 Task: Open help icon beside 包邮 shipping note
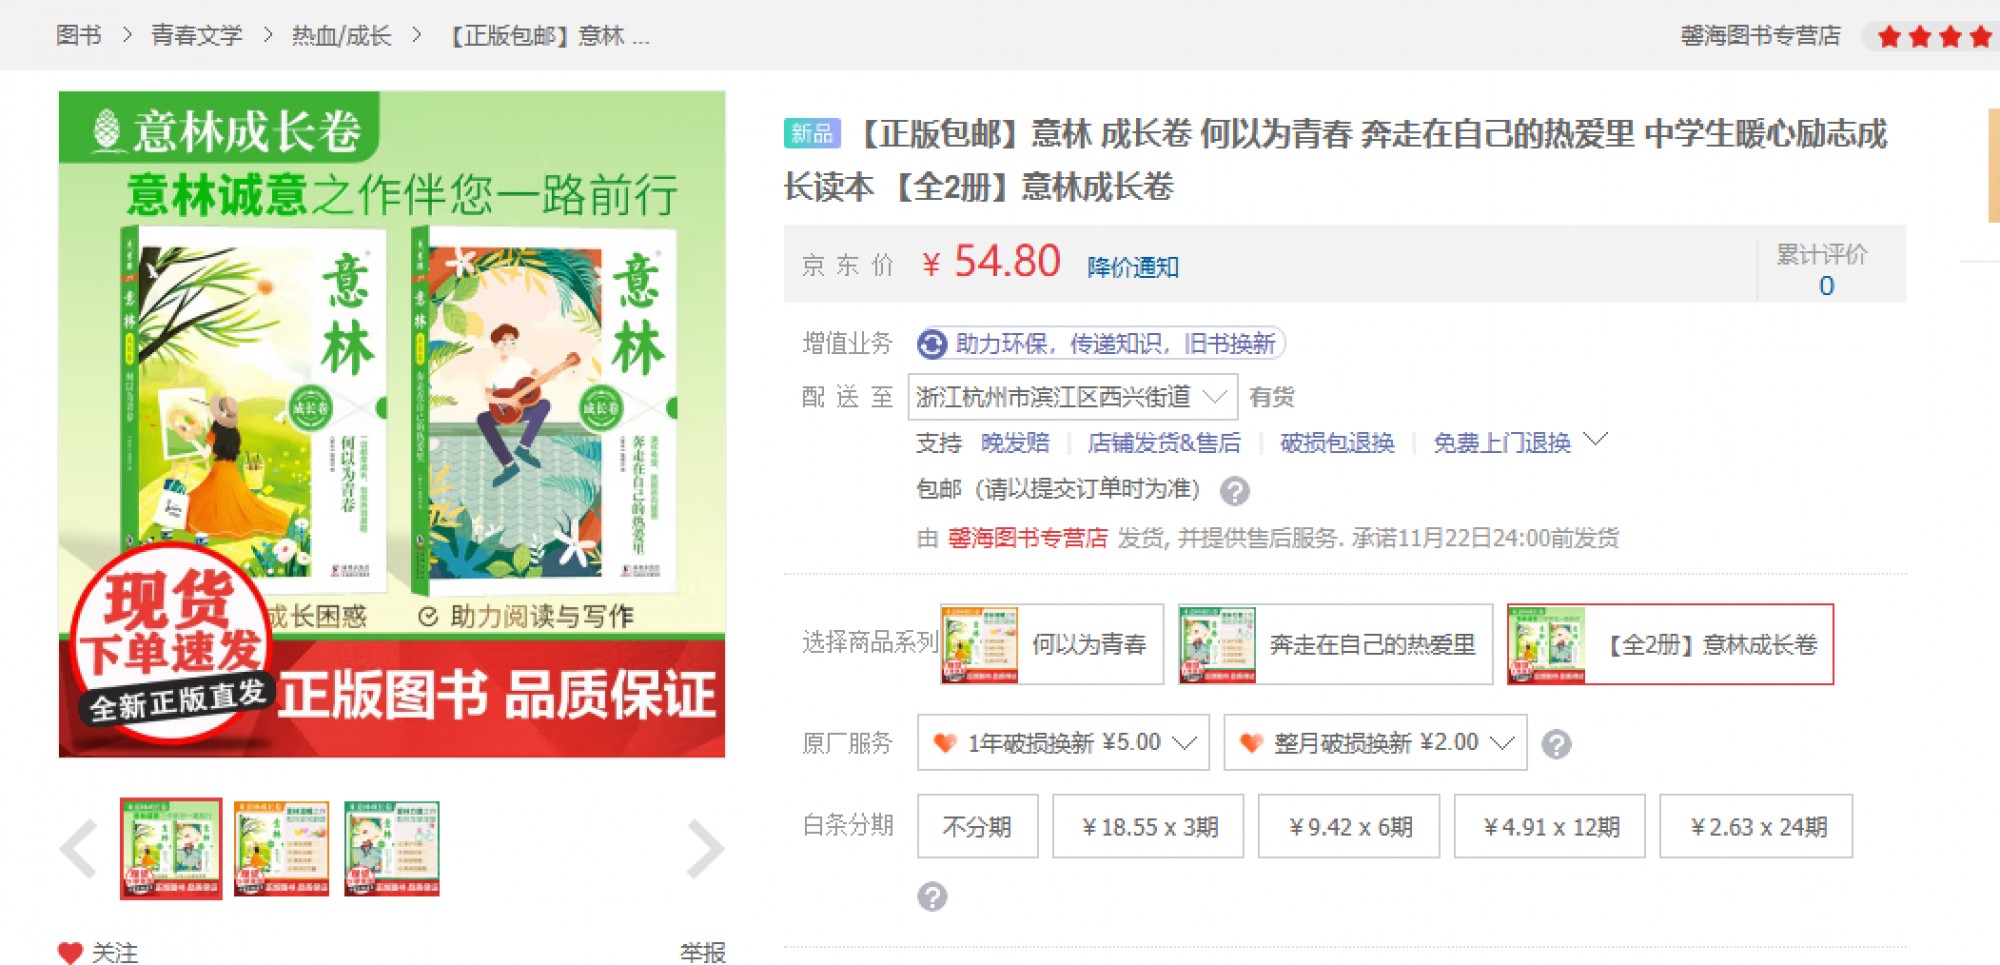1235,491
